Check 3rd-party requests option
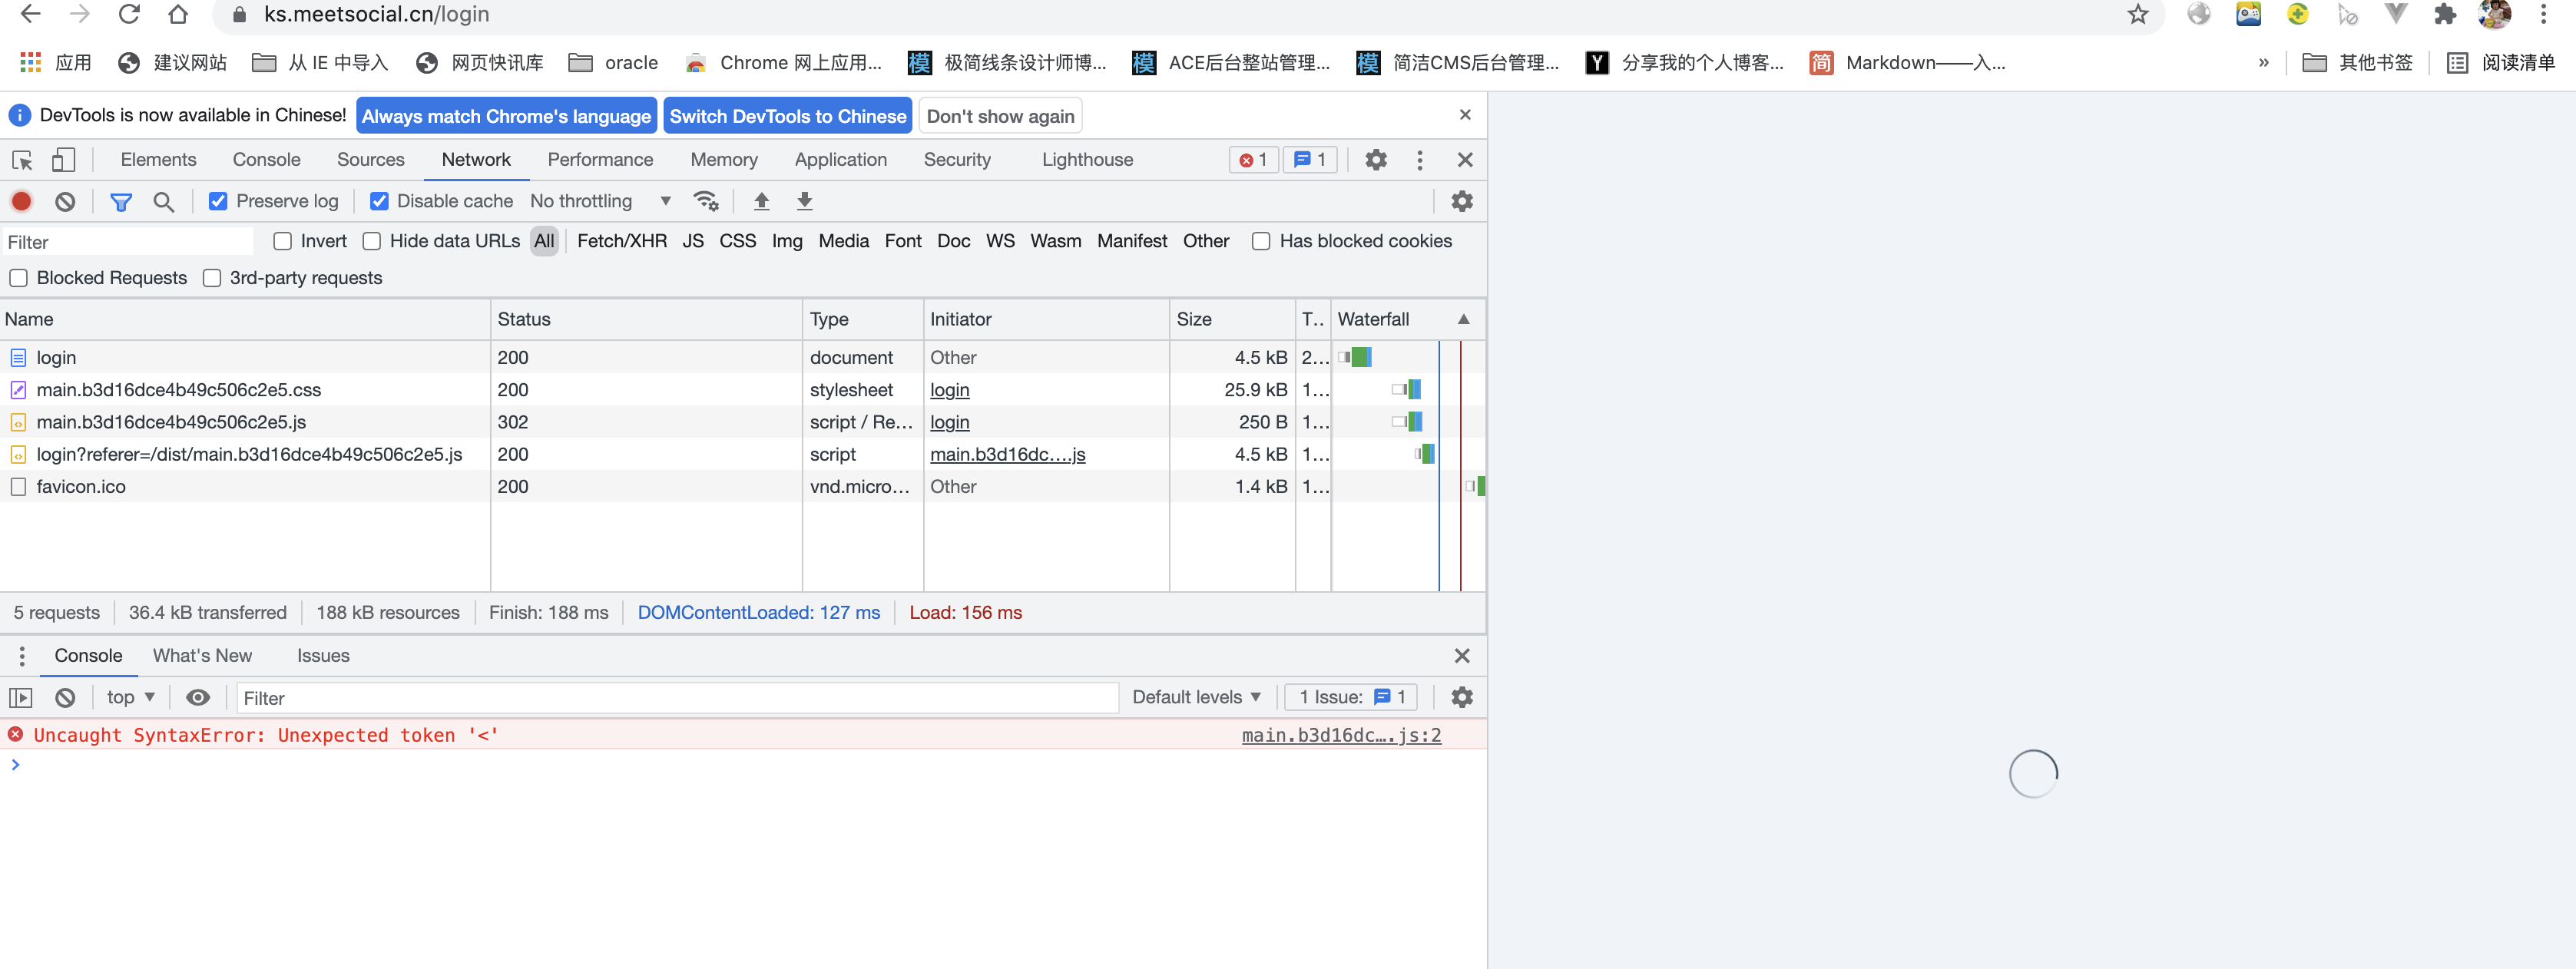This screenshot has height=969, width=2576. [212, 278]
